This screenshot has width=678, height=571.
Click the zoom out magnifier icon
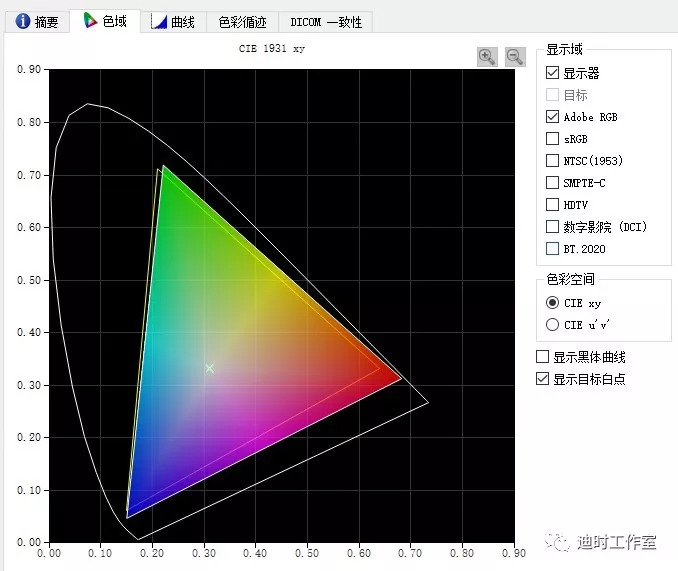[x=515, y=57]
